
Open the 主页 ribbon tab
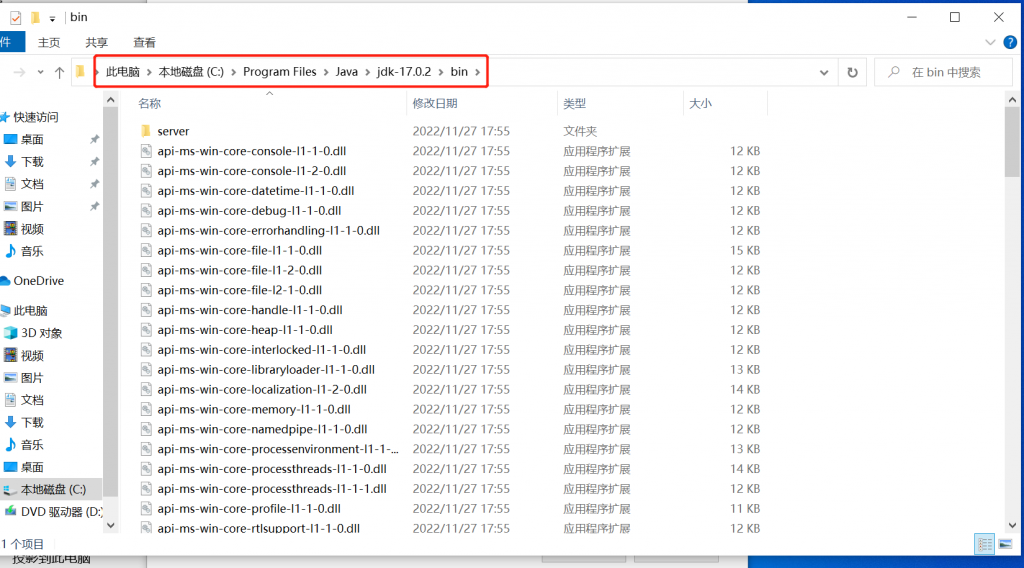49,42
